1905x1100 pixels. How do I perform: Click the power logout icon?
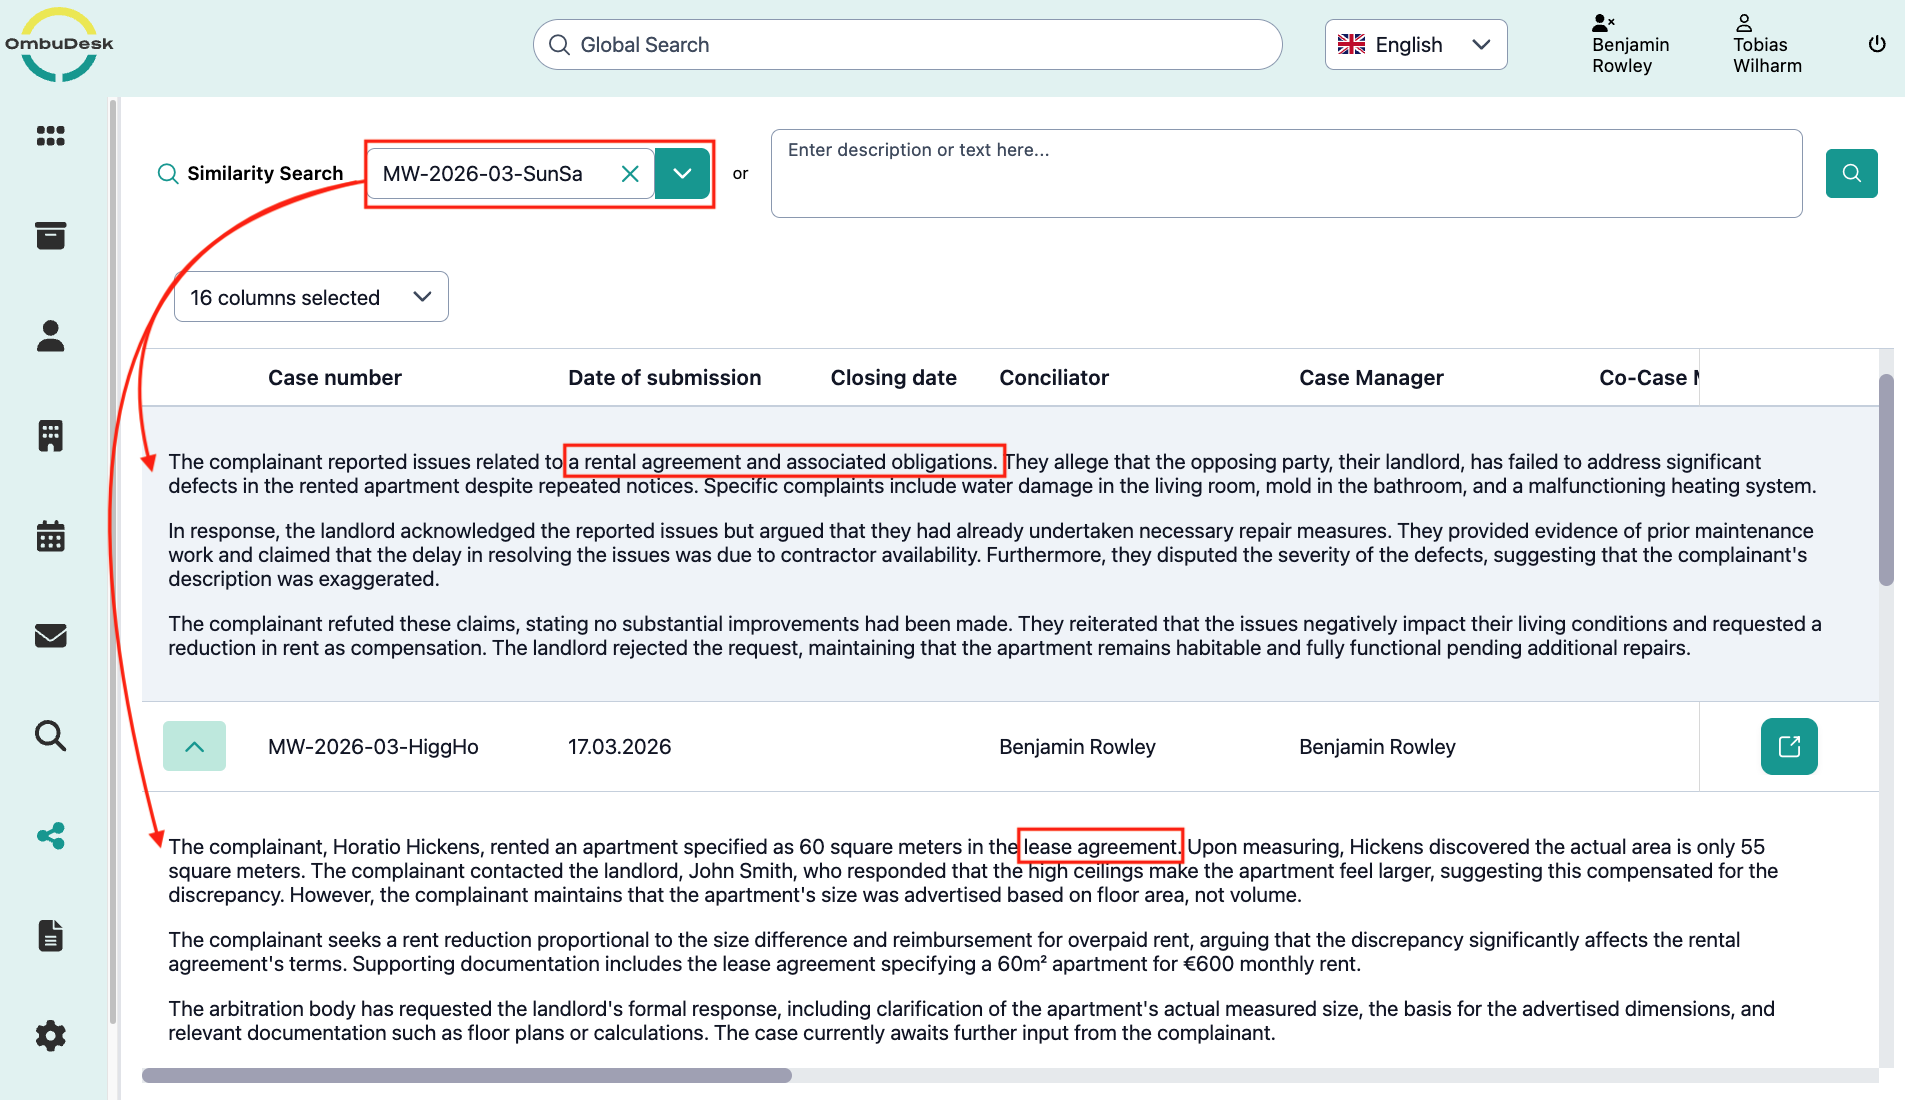point(1877,44)
